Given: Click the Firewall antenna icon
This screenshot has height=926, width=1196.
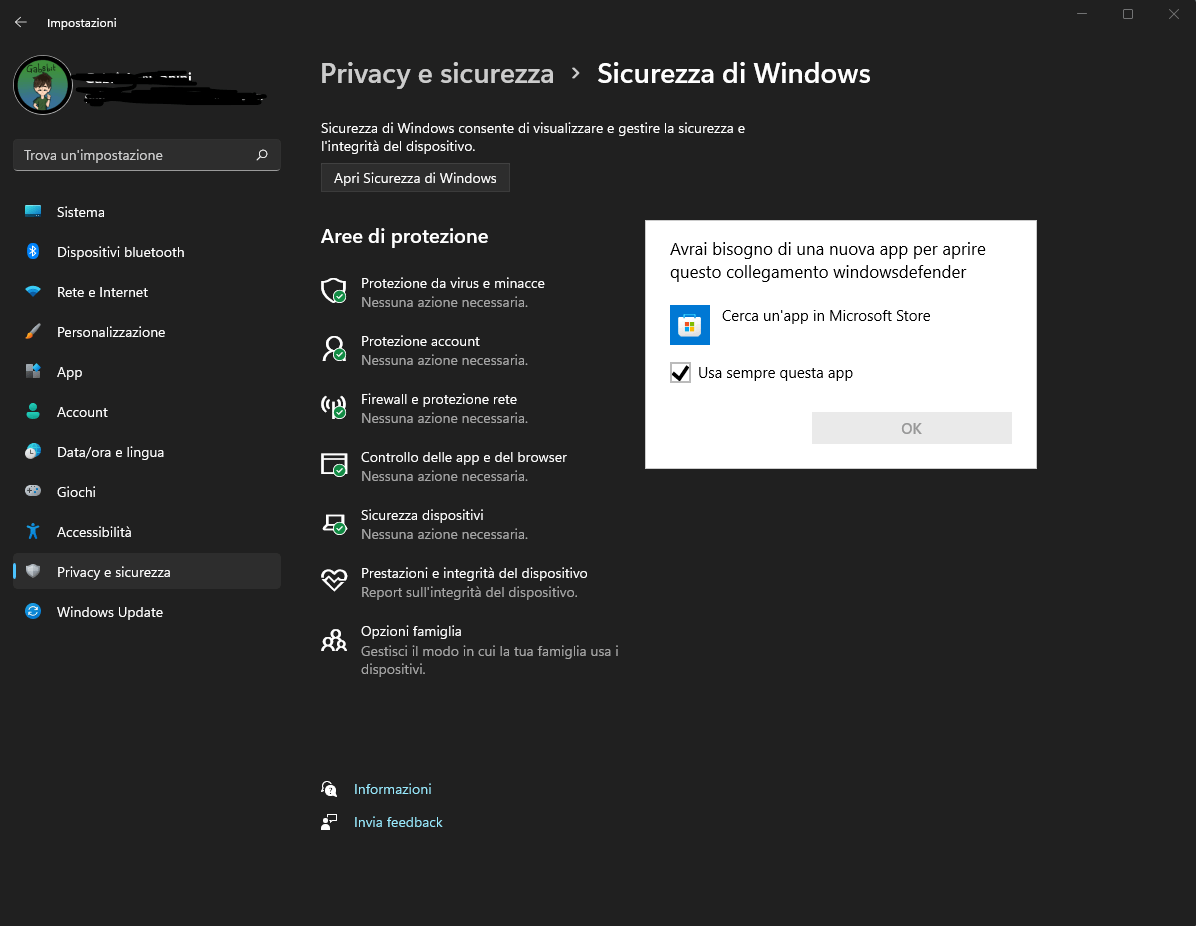Looking at the screenshot, I should tap(334, 407).
